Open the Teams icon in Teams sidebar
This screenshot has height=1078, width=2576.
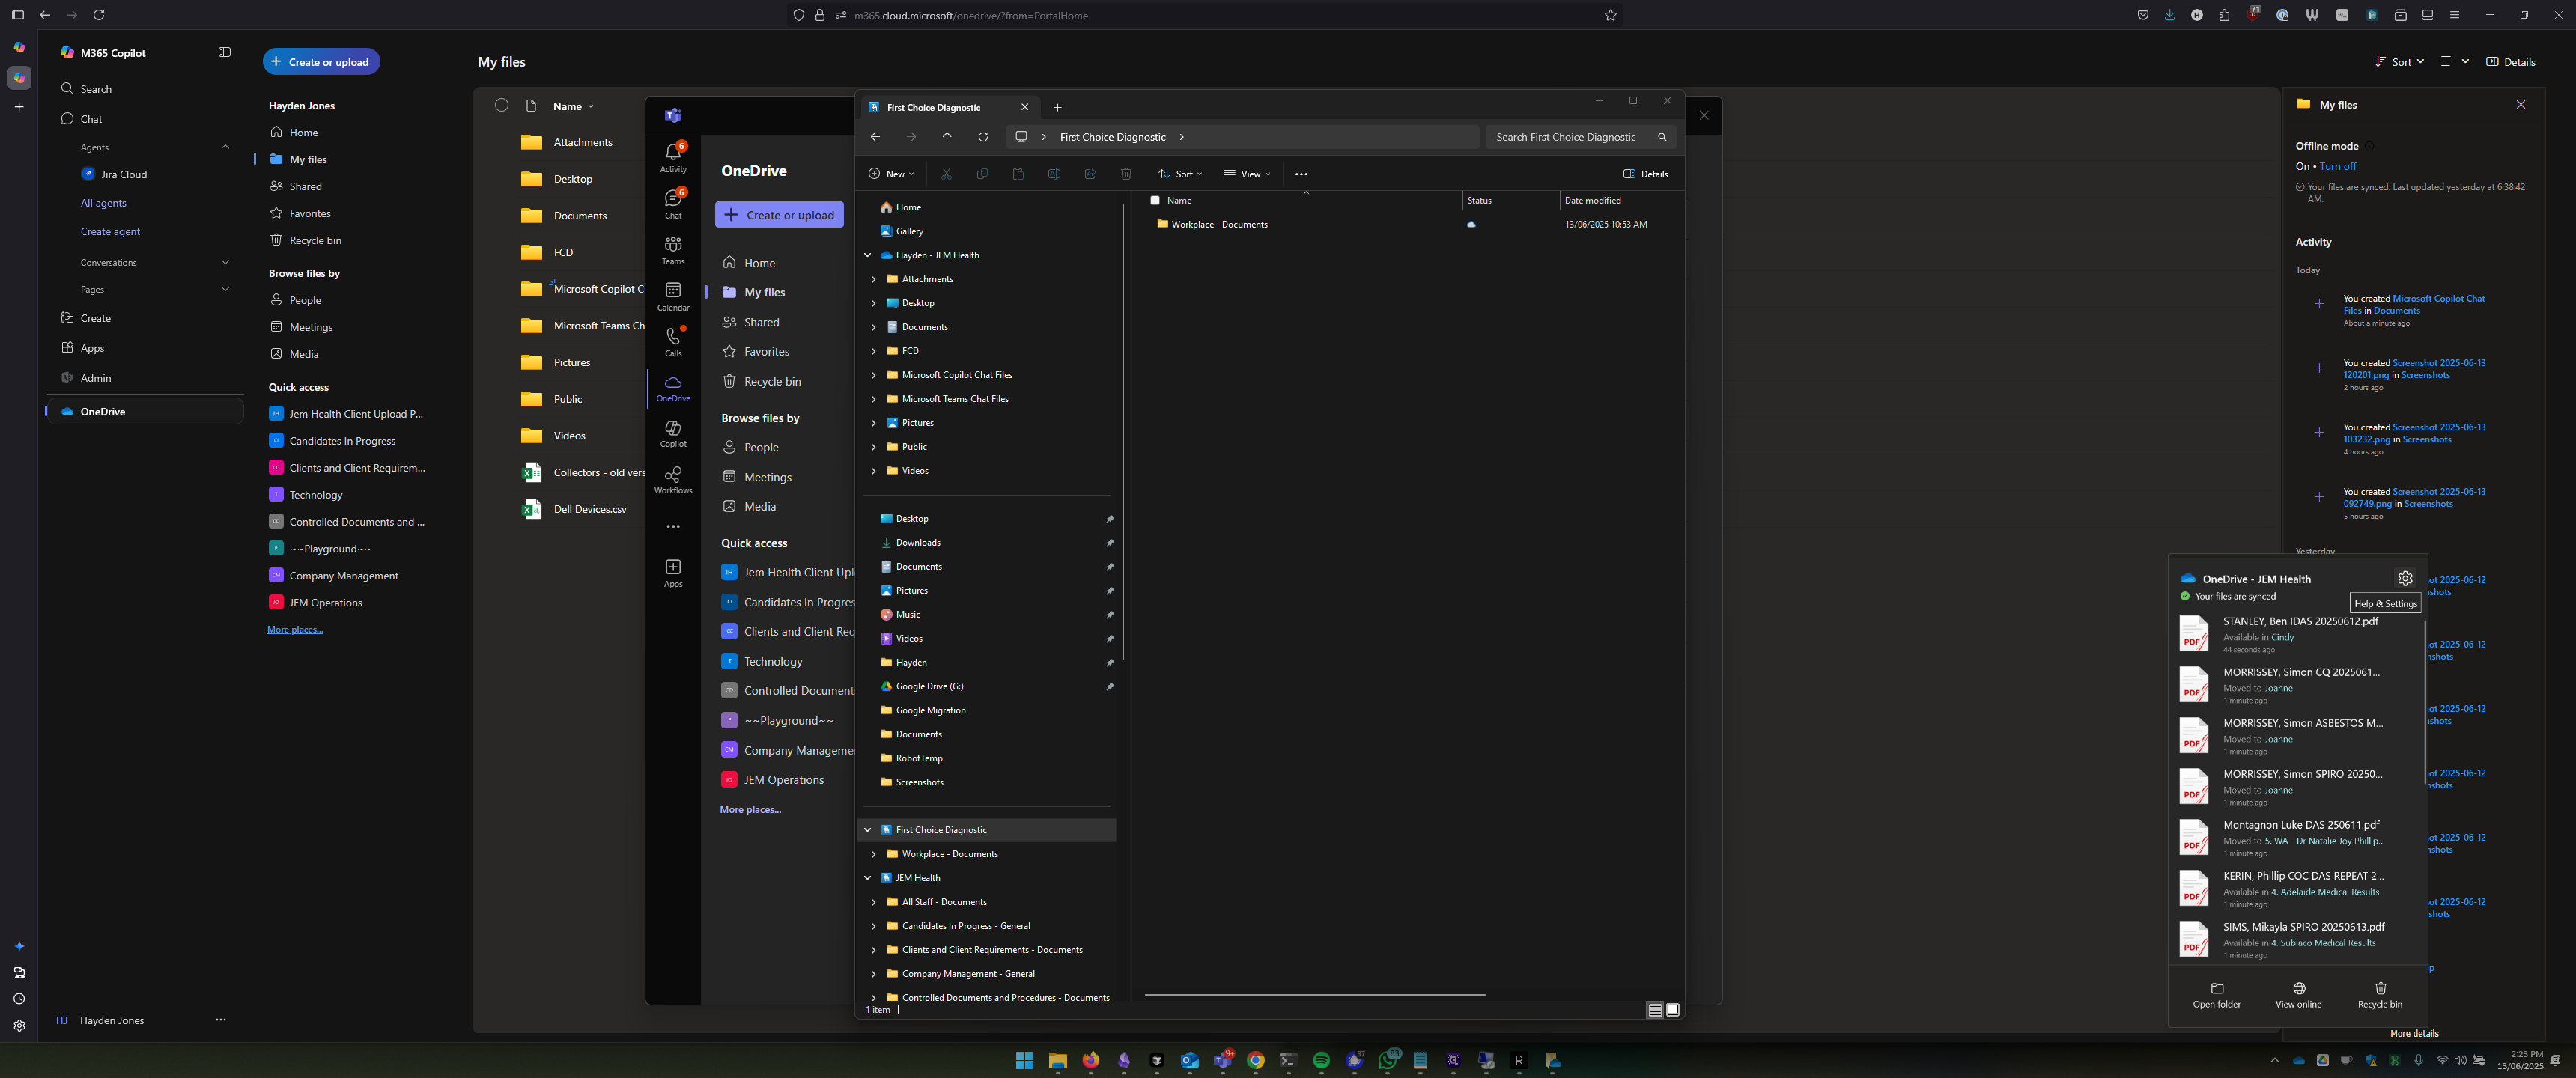point(673,250)
